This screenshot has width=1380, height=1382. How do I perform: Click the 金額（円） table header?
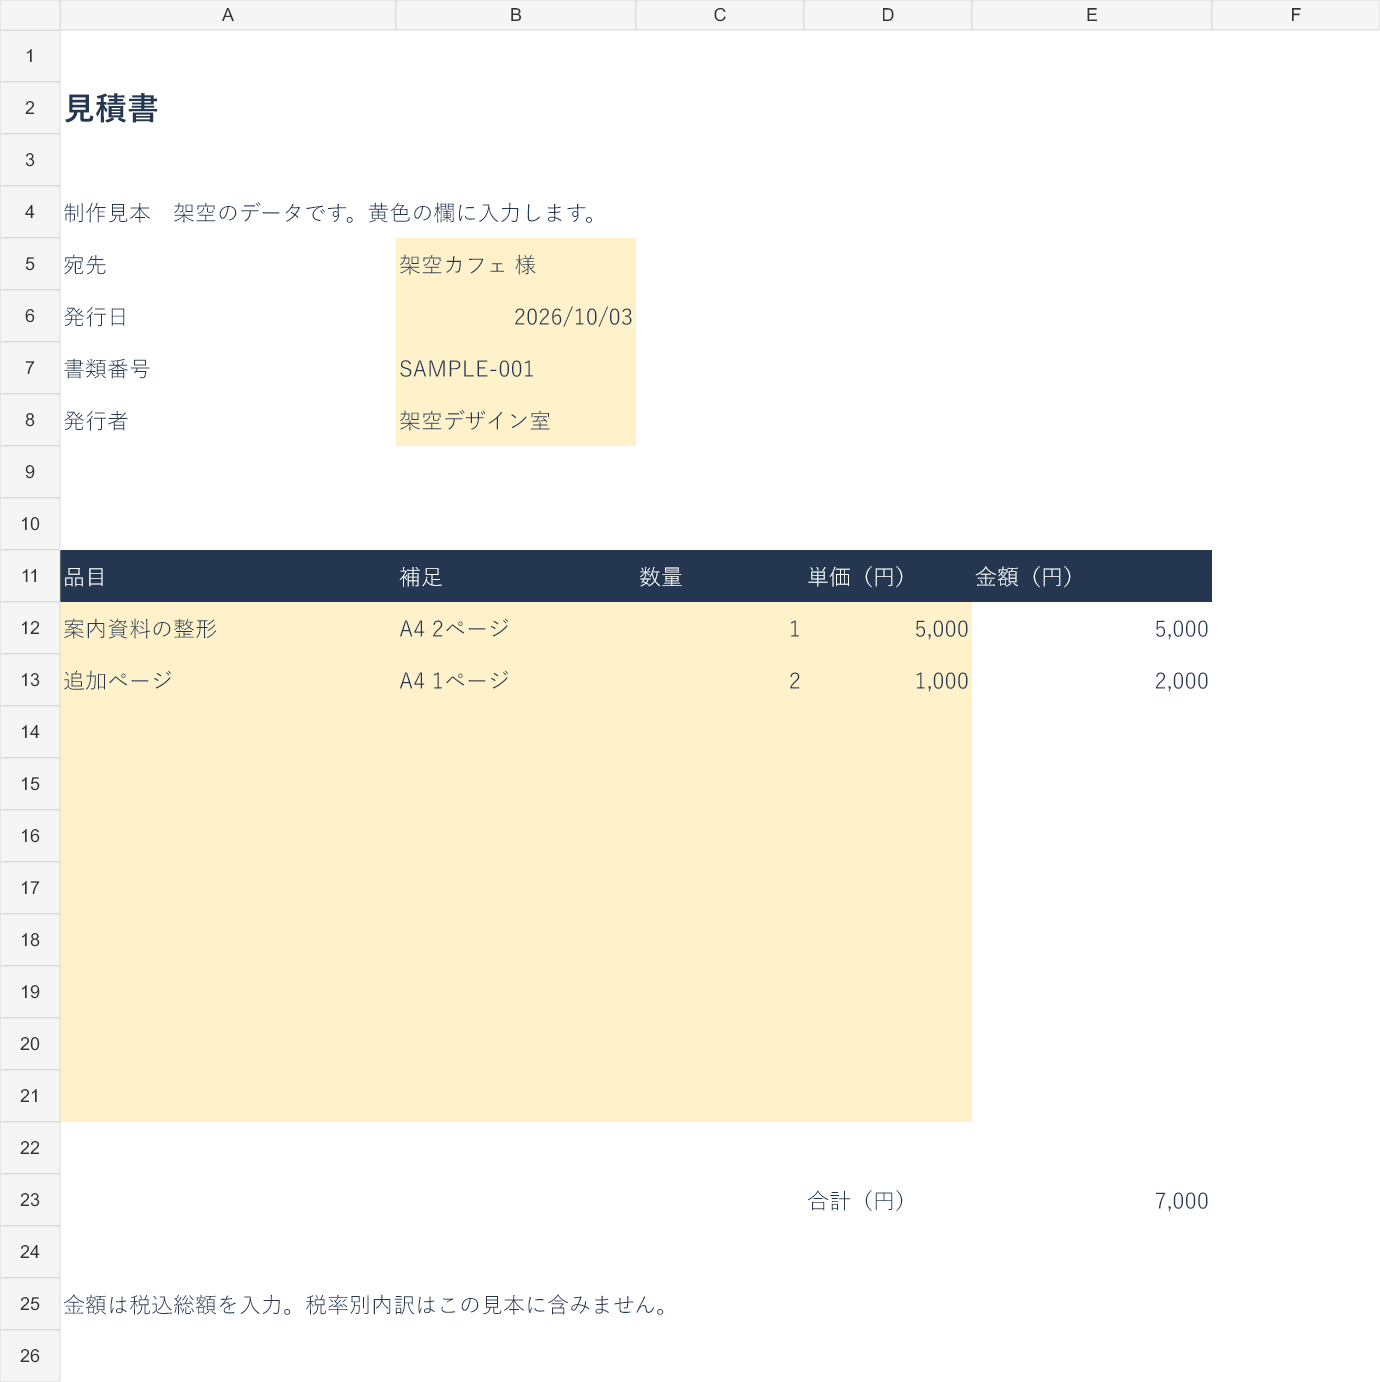pyautogui.click(x=1092, y=576)
